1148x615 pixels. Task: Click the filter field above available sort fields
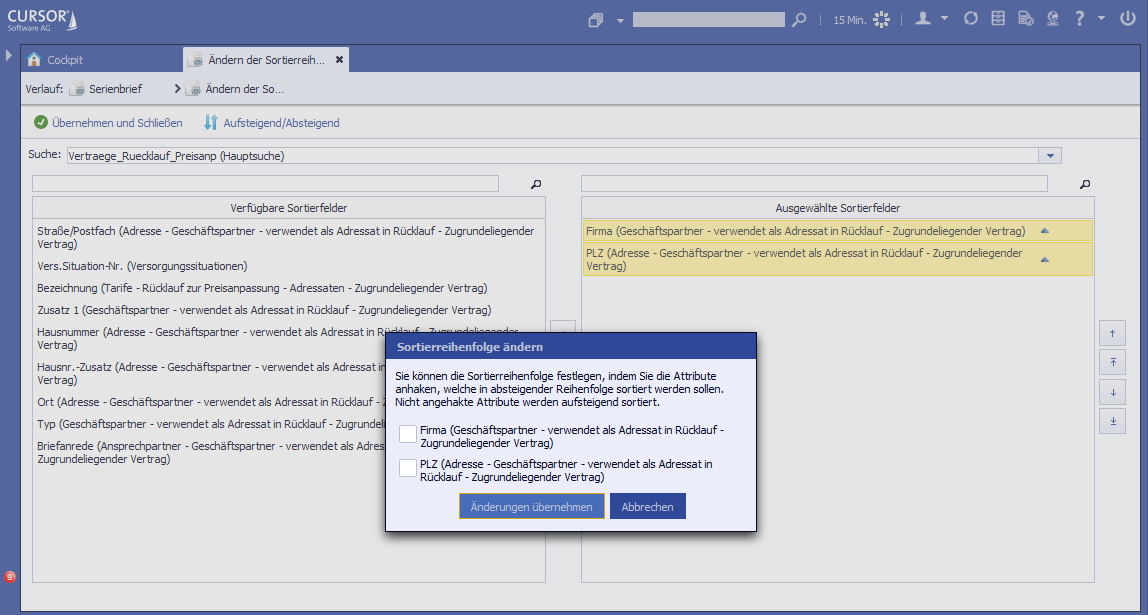[x=265, y=183]
